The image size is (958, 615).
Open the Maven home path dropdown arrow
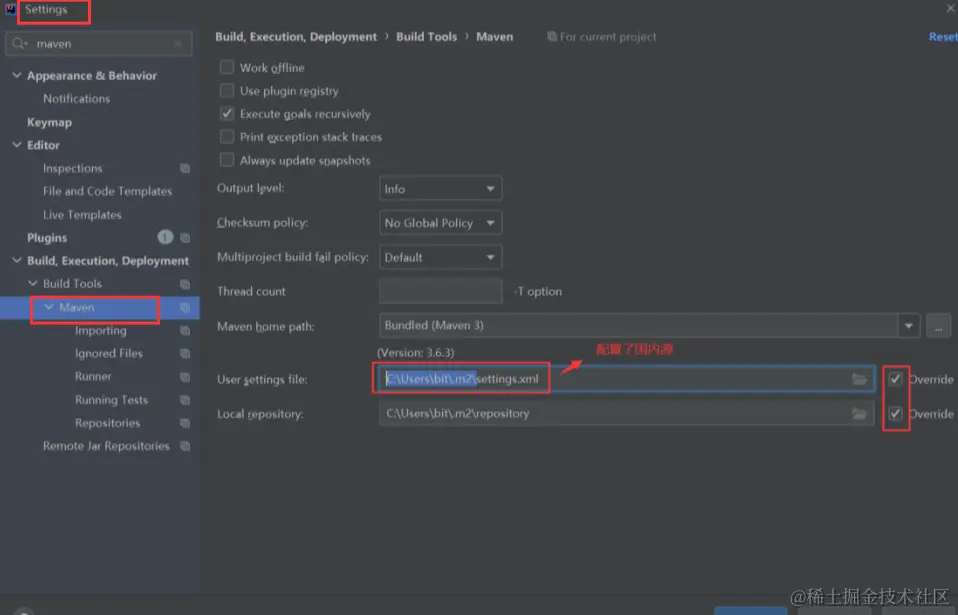[x=909, y=326]
